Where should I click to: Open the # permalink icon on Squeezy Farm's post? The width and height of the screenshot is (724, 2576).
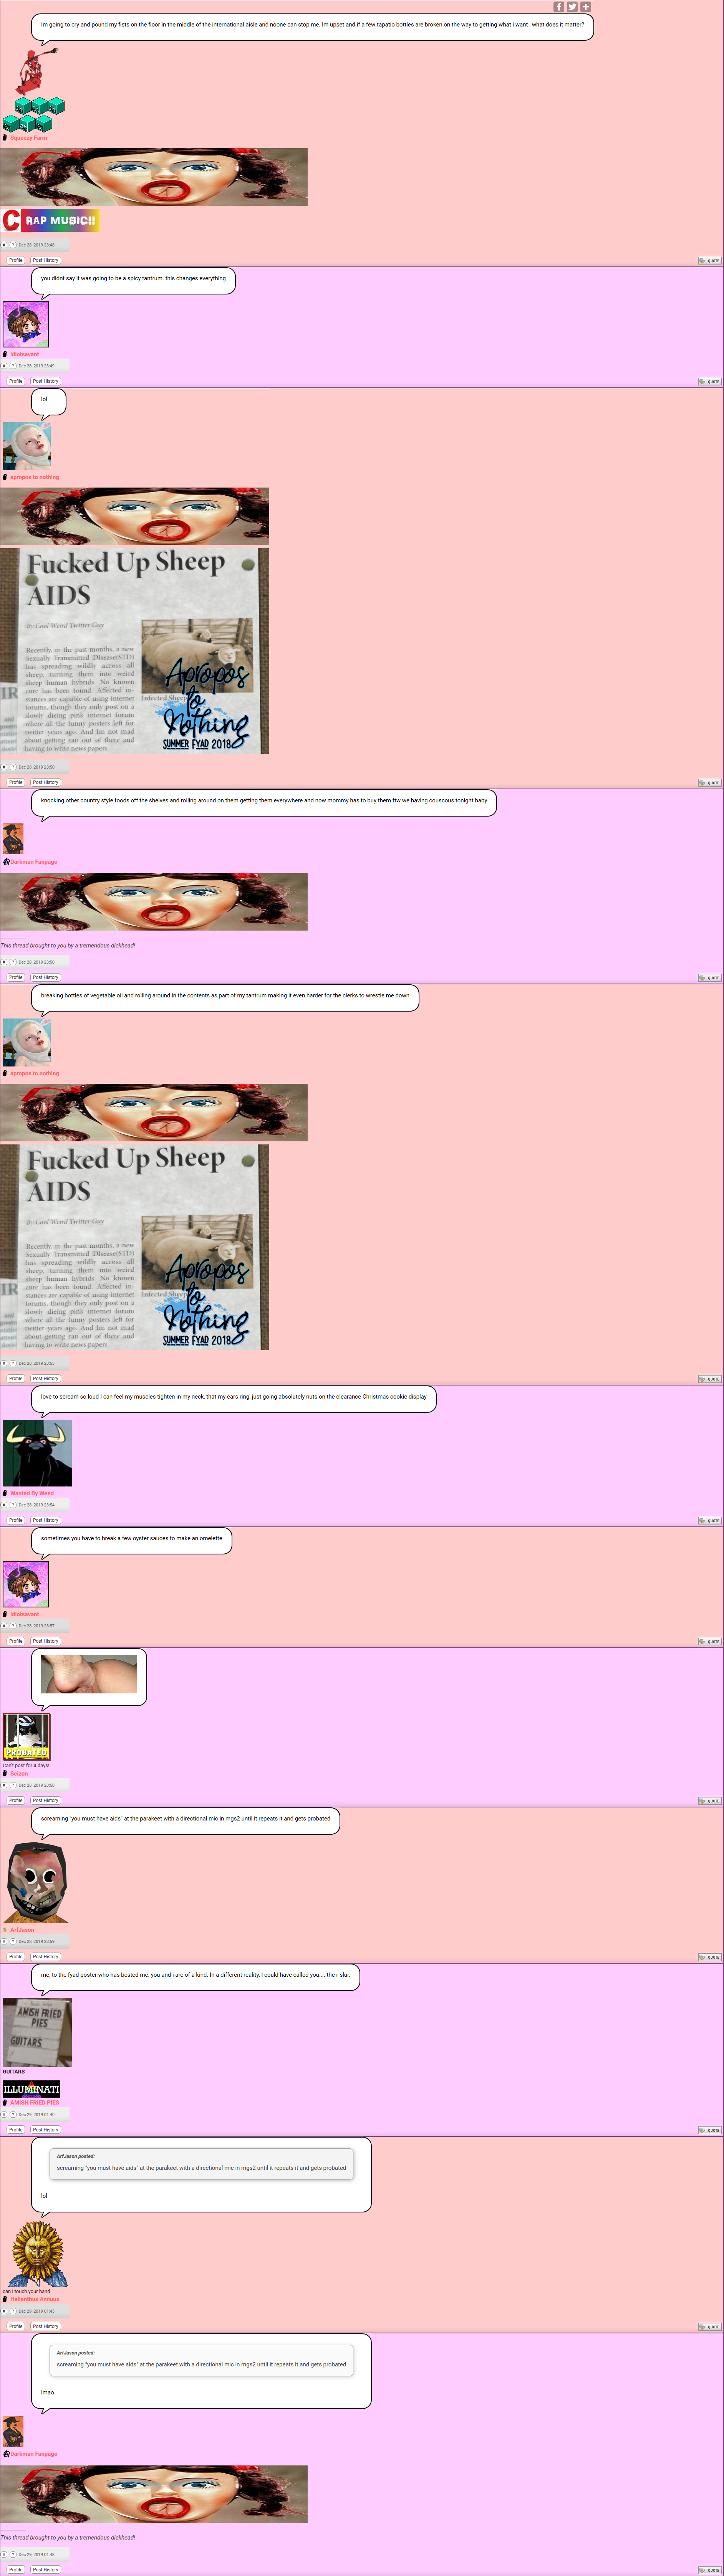click(4, 245)
